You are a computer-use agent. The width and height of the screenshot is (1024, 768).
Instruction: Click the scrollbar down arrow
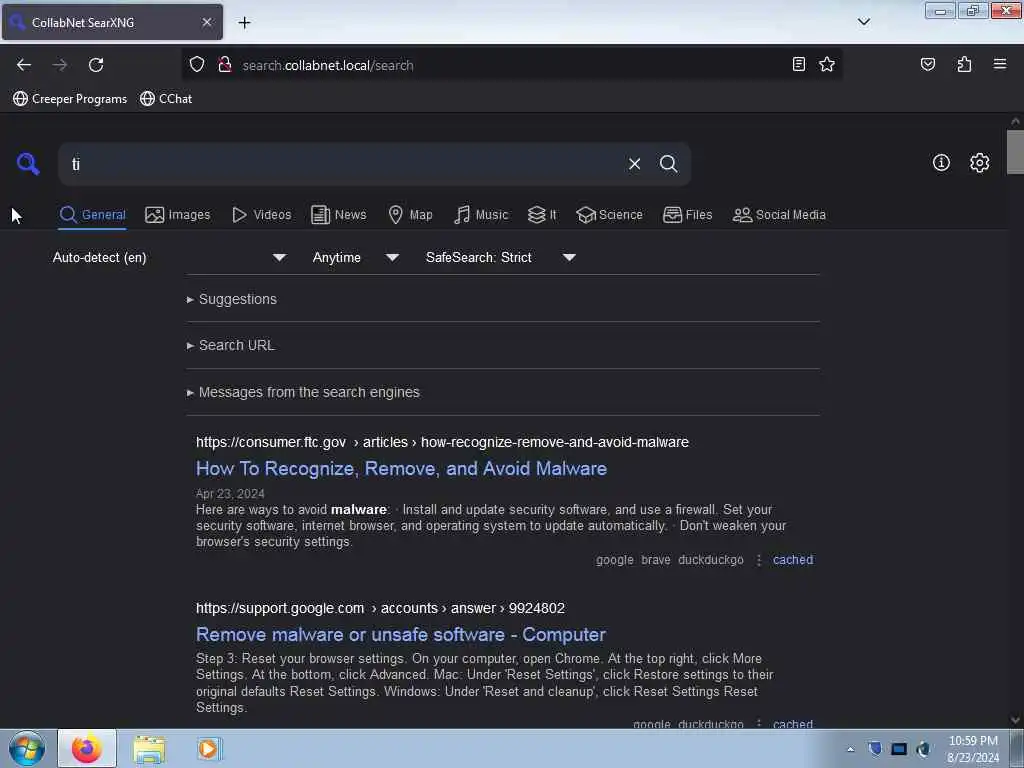pos(1015,720)
